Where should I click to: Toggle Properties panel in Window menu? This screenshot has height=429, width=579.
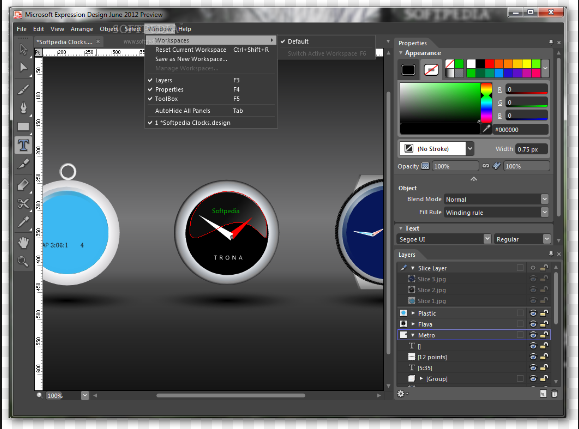211,89
